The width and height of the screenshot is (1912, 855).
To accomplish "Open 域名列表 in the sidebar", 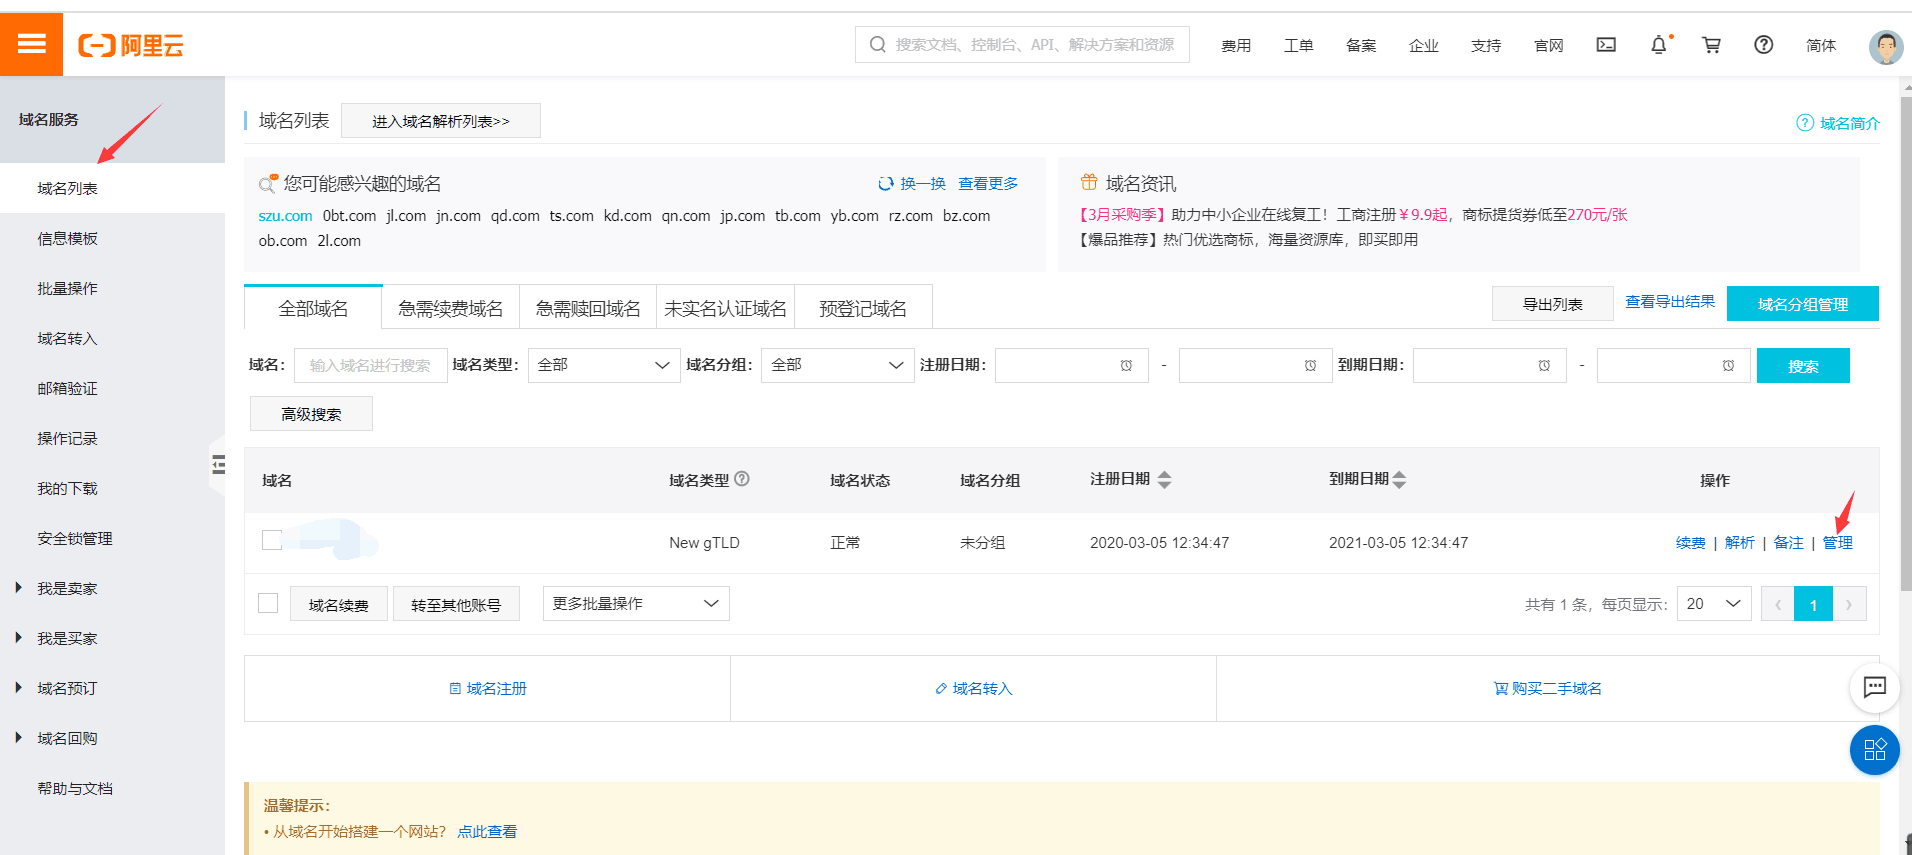I will point(112,188).
